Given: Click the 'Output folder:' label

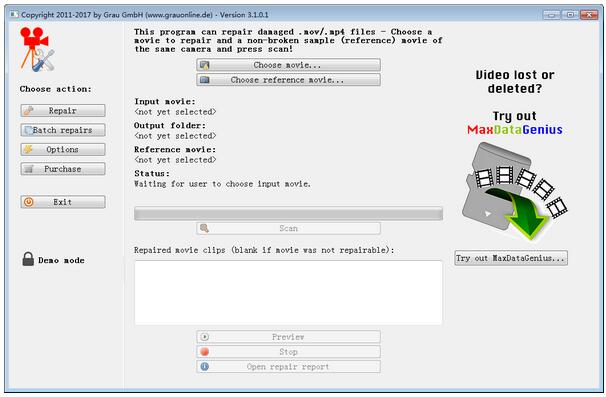Looking at the screenshot, I should click(170, 126).
